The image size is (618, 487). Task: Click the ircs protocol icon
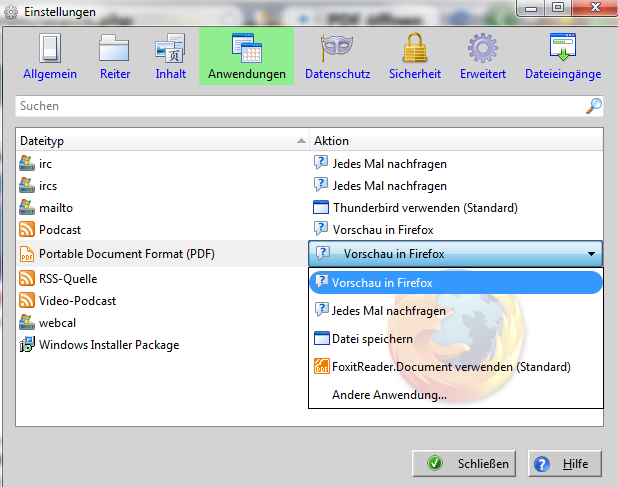pyautogui.click(x=27, y=185)
